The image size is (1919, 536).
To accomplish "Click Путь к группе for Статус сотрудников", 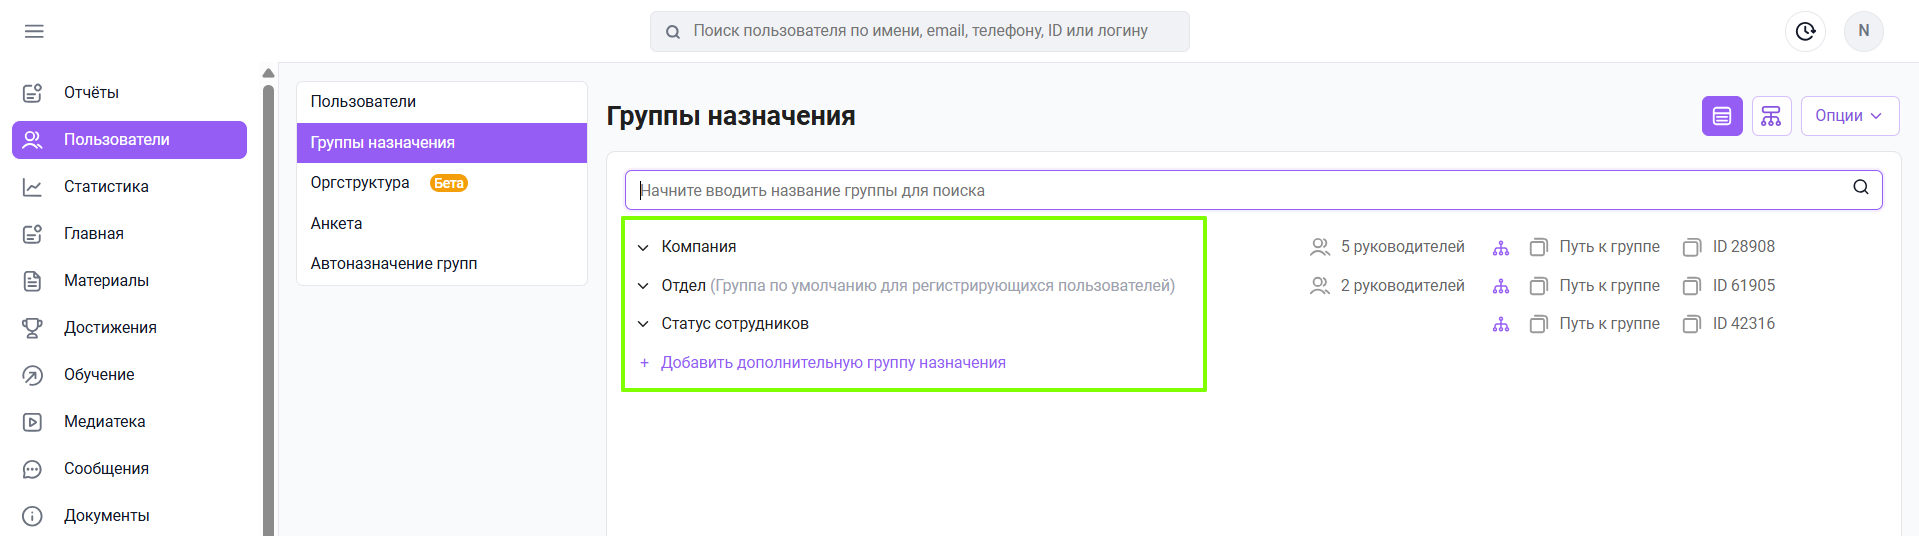I will coord(1609,324).
